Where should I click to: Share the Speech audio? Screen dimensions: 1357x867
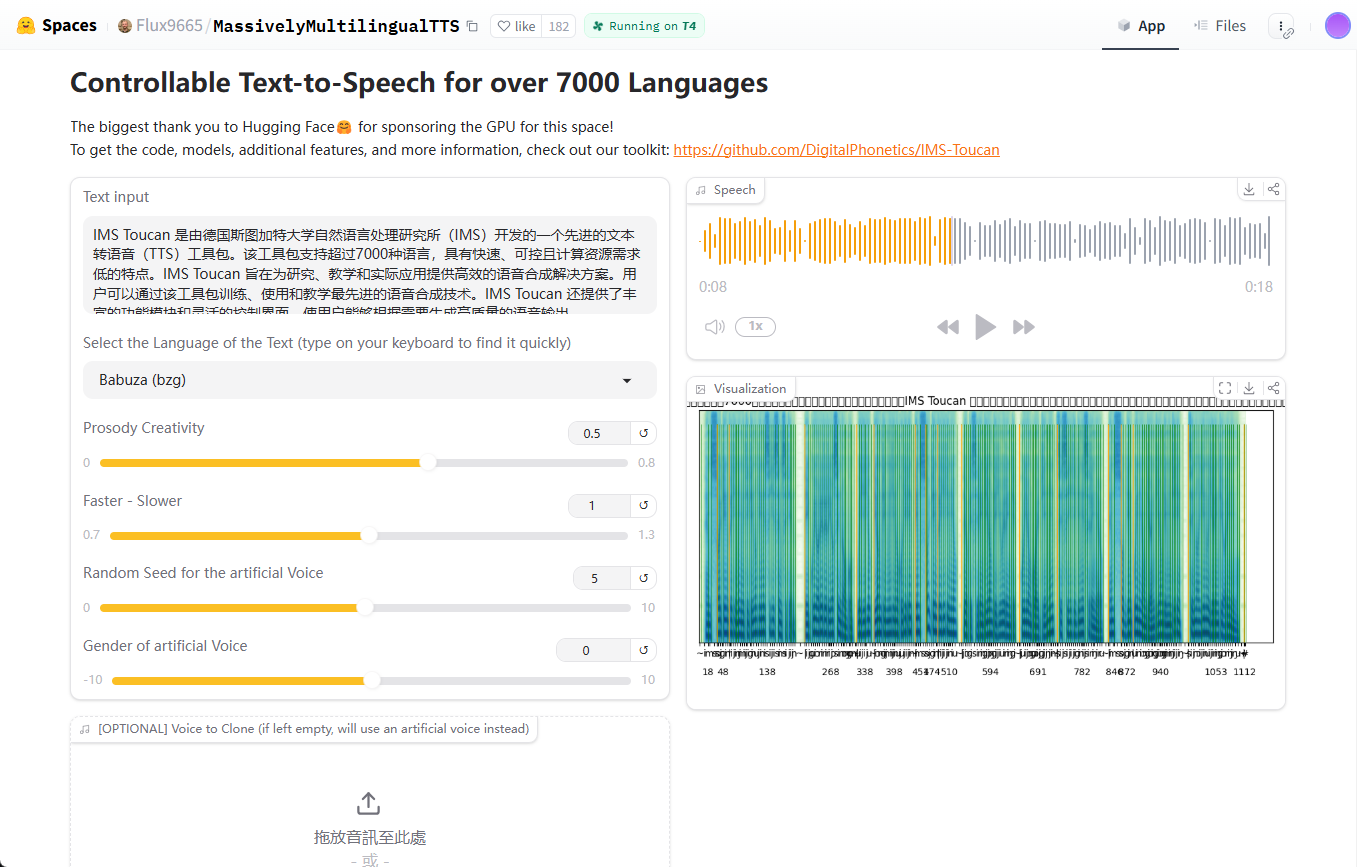tap(1273, 189)
